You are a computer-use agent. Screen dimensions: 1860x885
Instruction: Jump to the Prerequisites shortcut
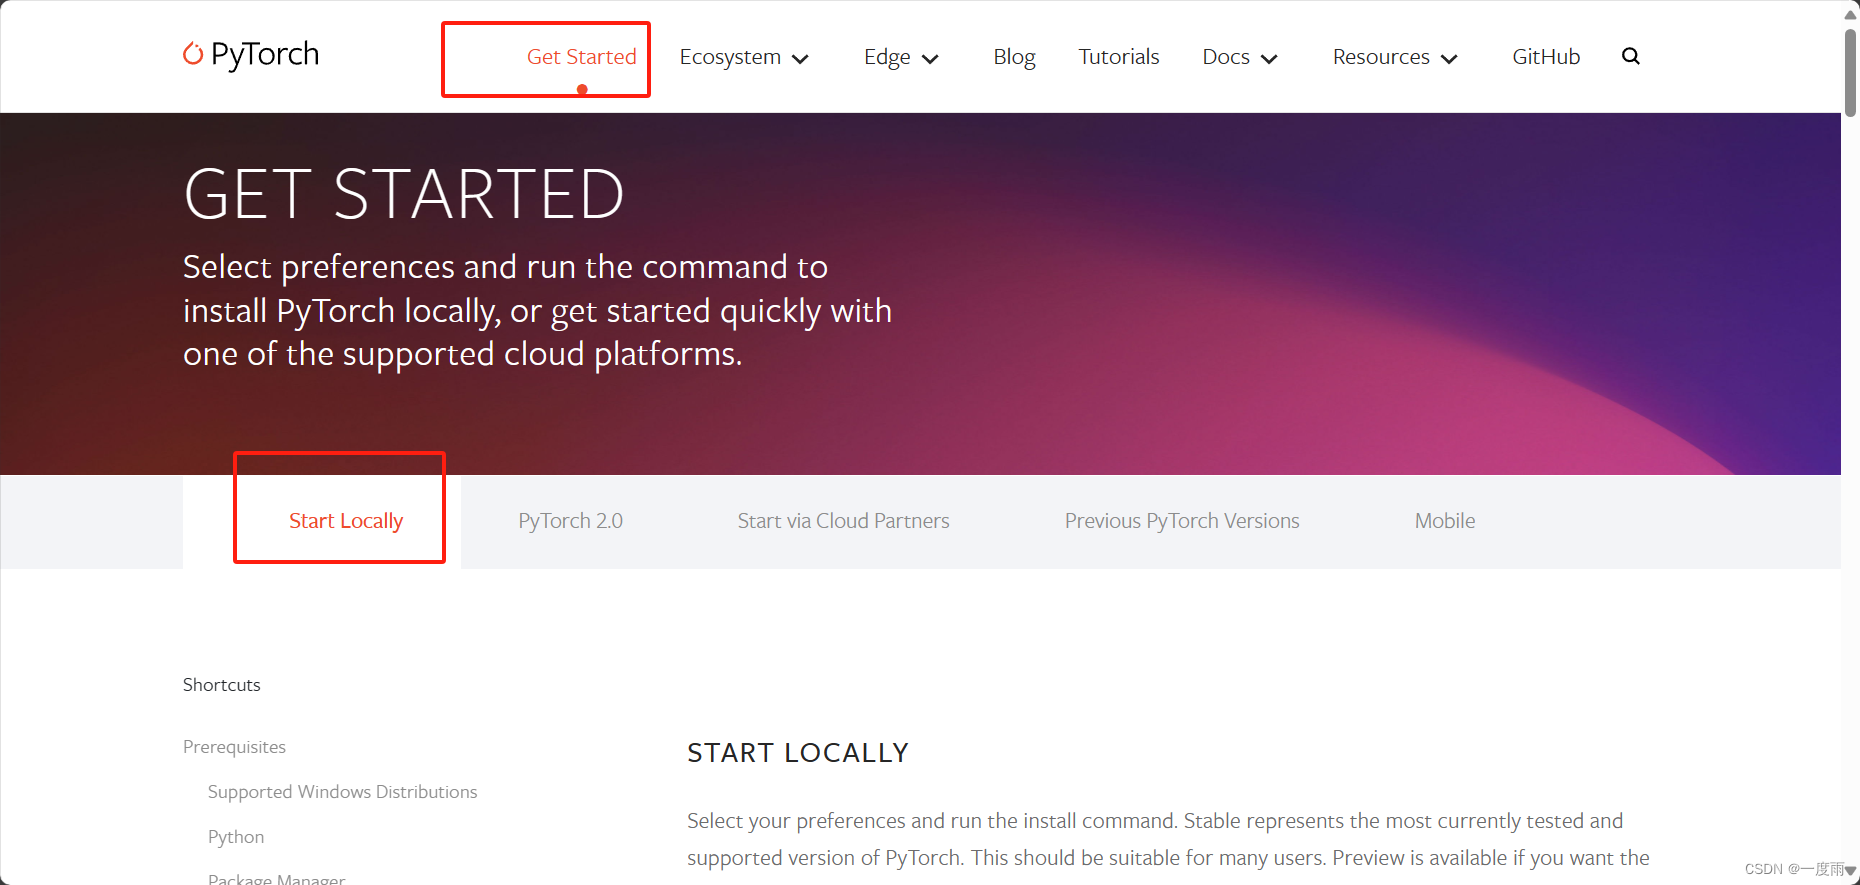coord(234,747)
